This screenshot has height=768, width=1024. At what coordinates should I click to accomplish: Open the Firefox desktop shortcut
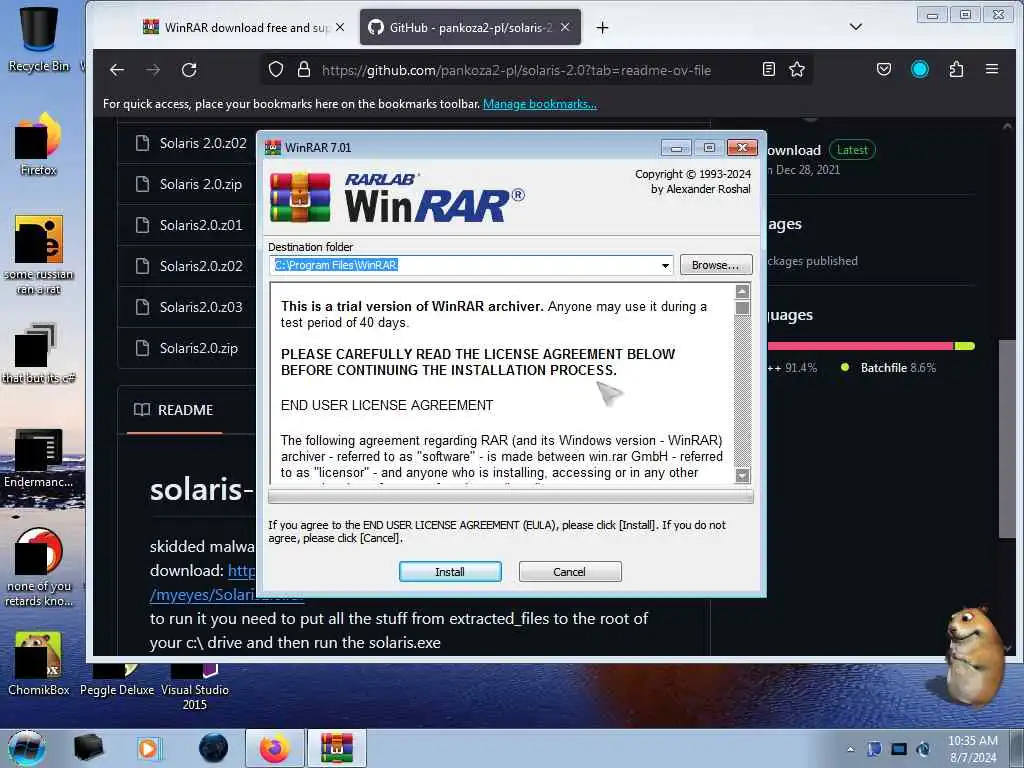tap(39, 144)
